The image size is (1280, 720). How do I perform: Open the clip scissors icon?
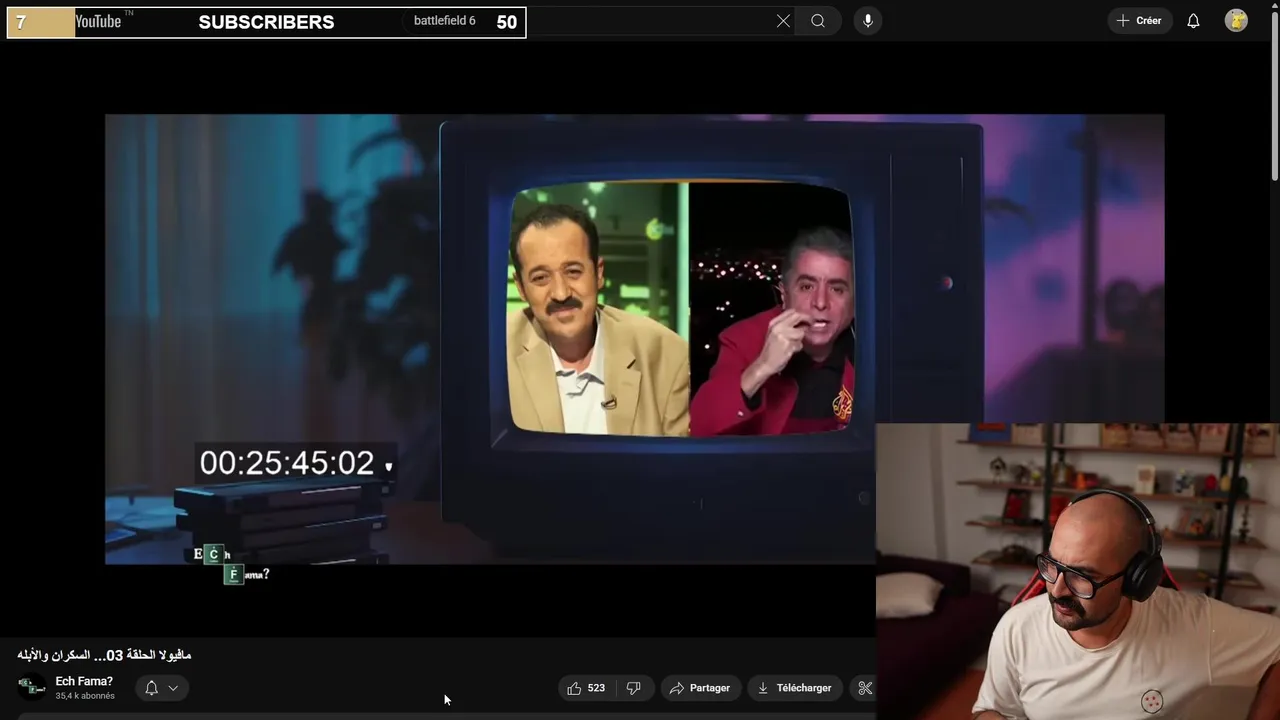[x=865, y=688]
